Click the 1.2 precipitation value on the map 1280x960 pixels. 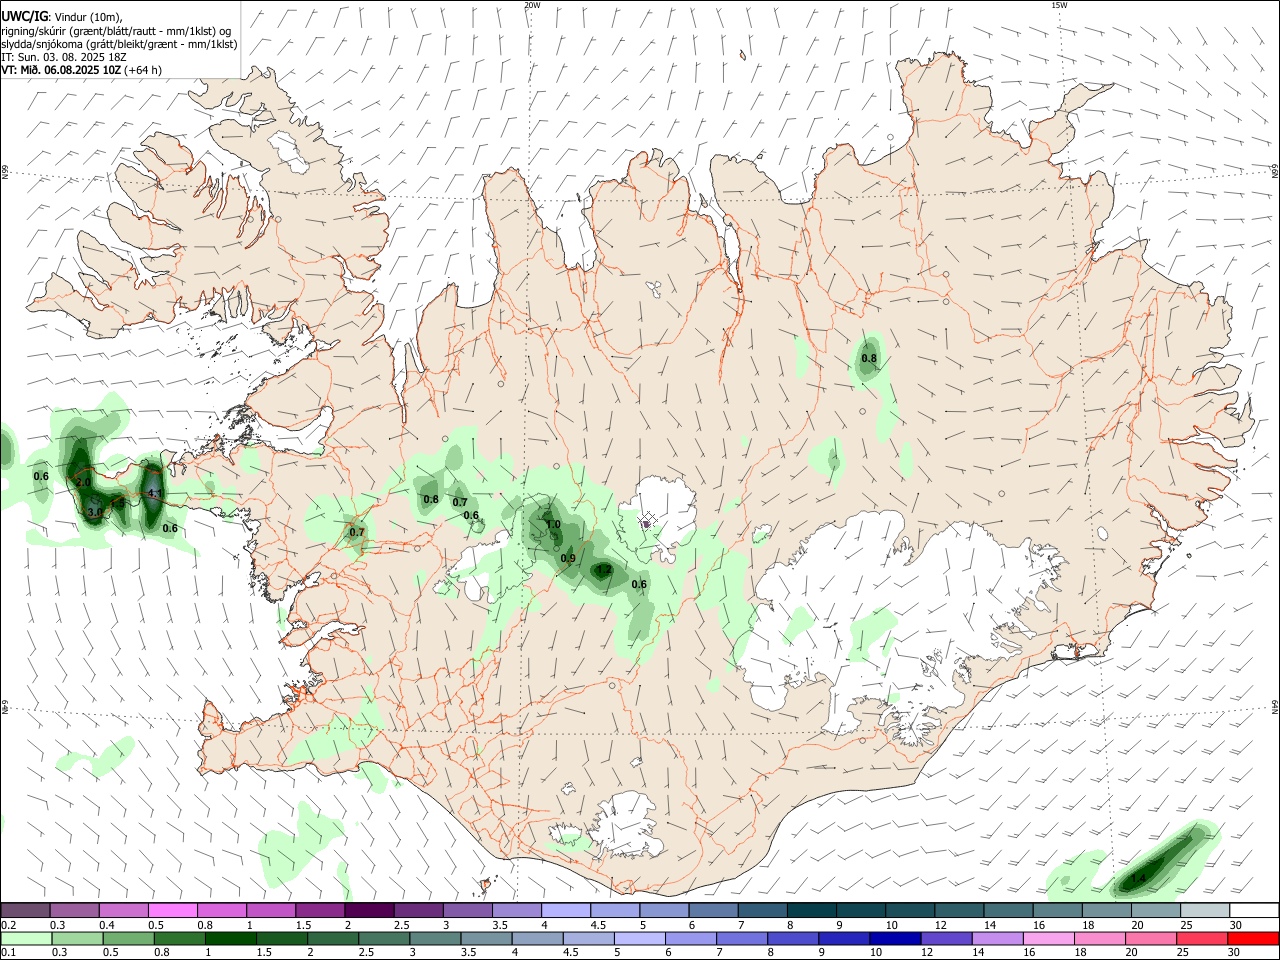click(603, 570)
